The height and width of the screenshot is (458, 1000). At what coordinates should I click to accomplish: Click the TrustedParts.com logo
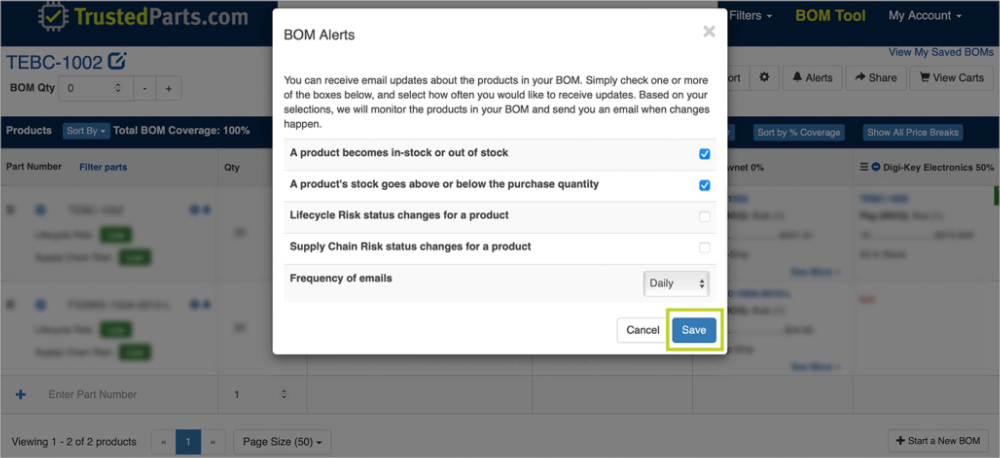(142, 17)
